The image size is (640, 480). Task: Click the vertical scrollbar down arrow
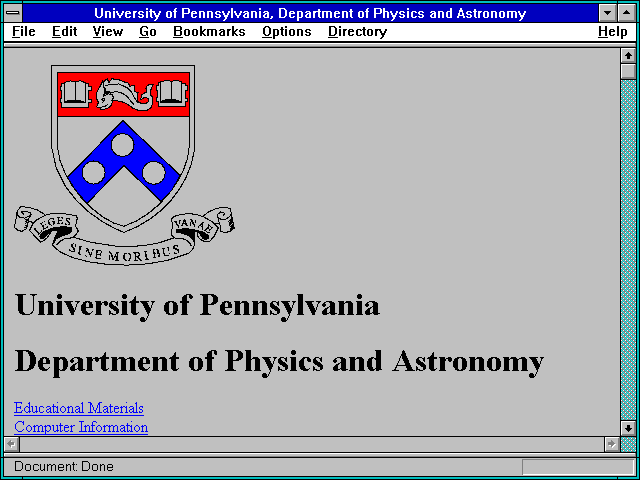point(628,428)
